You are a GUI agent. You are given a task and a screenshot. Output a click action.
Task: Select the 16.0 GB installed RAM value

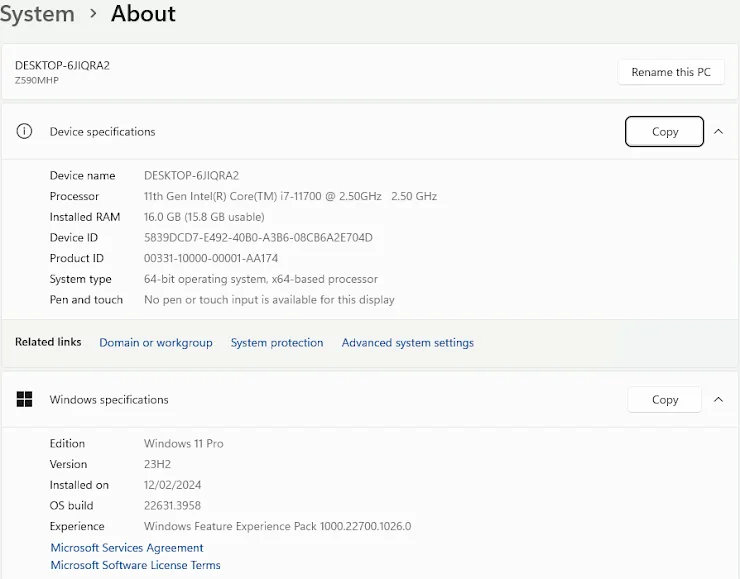tap(204, 217)
